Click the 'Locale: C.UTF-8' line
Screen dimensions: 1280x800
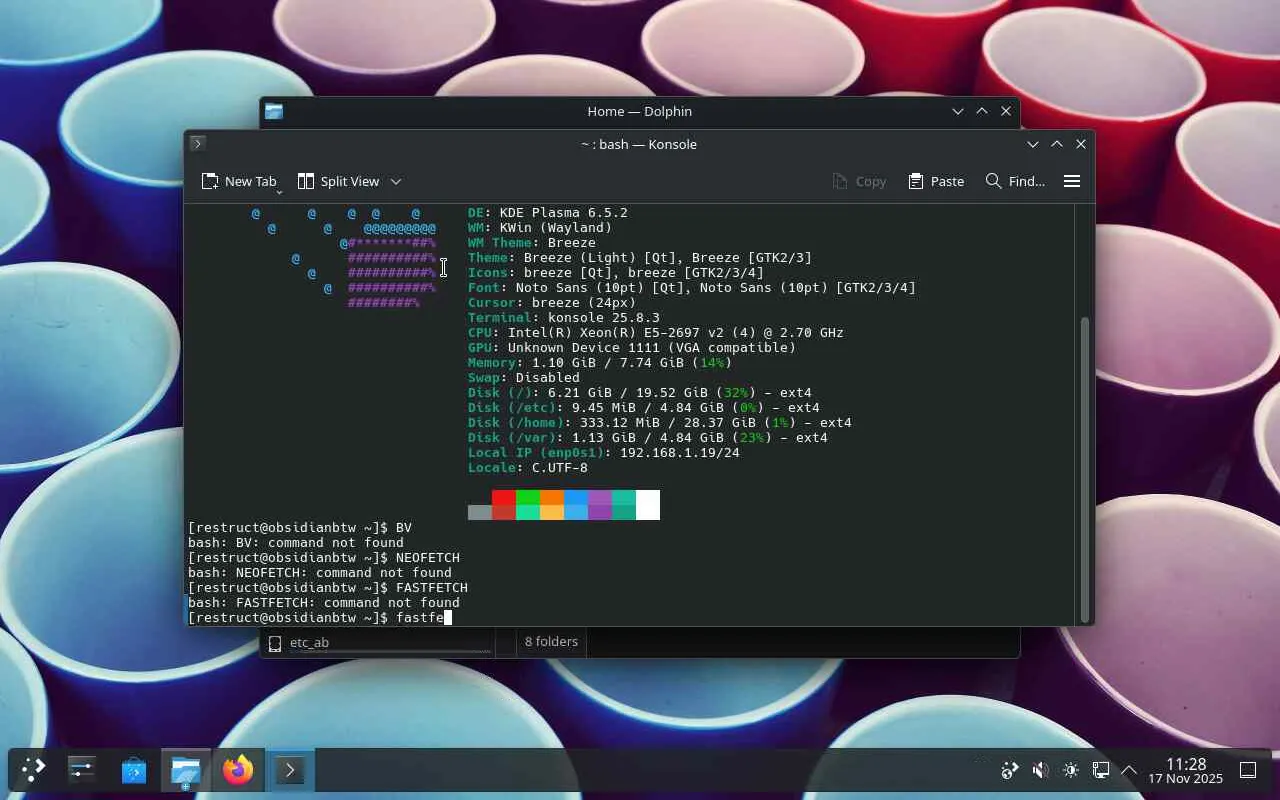tap(528, 468)
